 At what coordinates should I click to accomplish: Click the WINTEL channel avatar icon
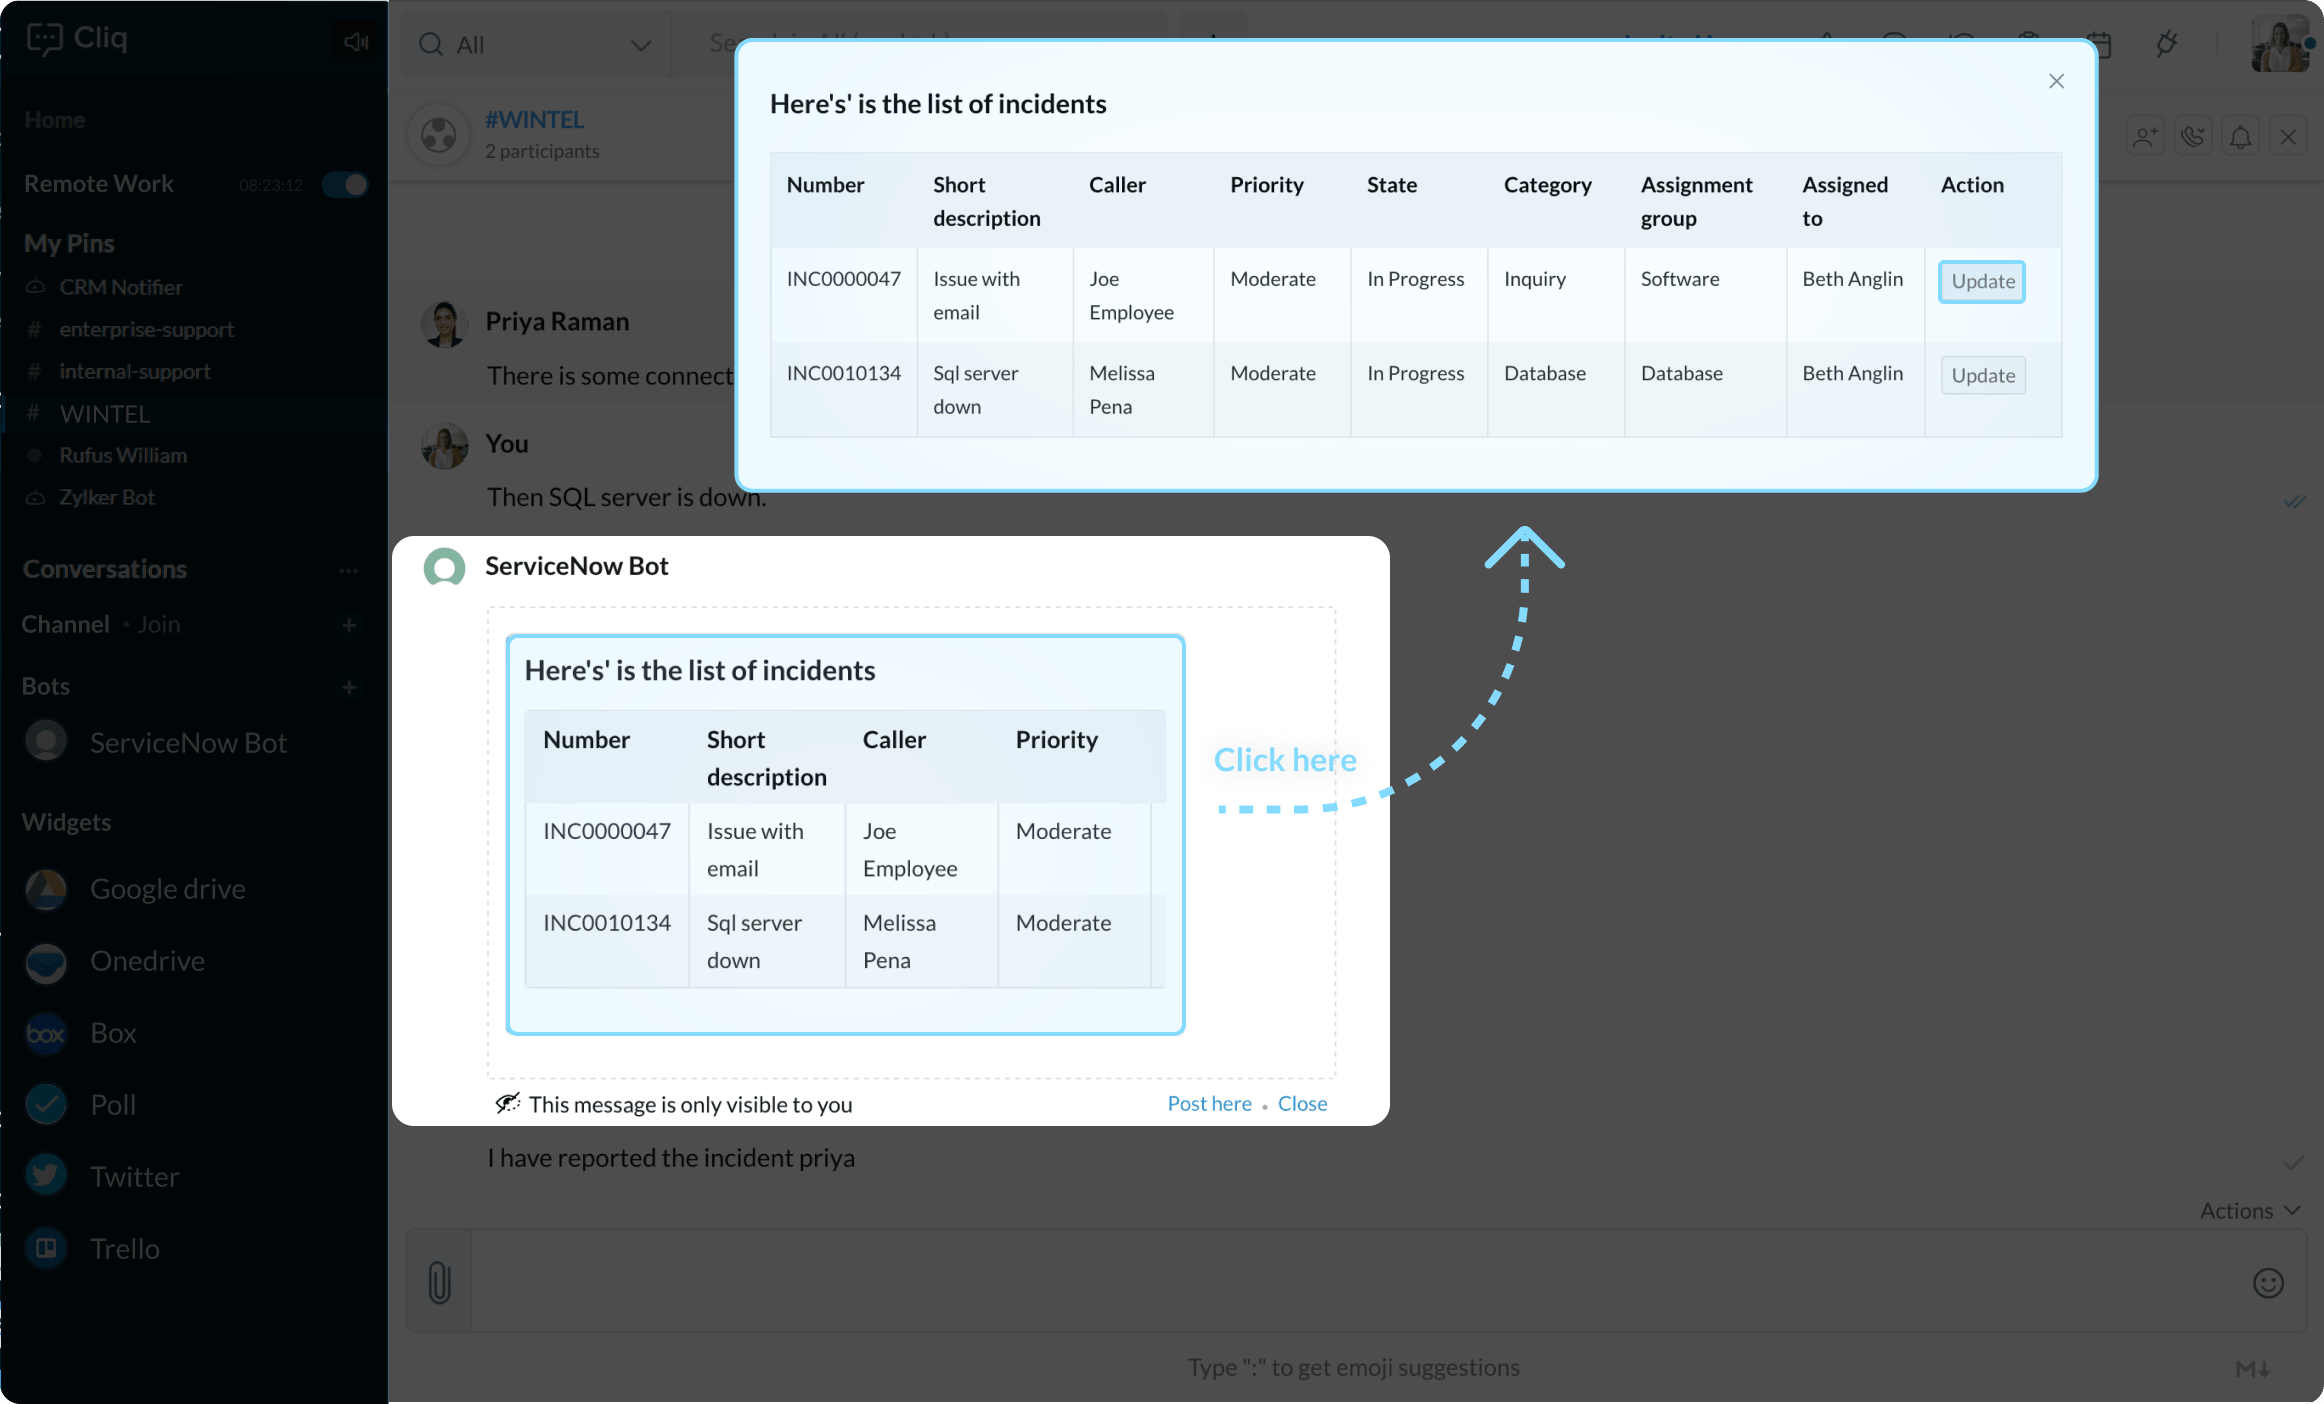[439, 134]
